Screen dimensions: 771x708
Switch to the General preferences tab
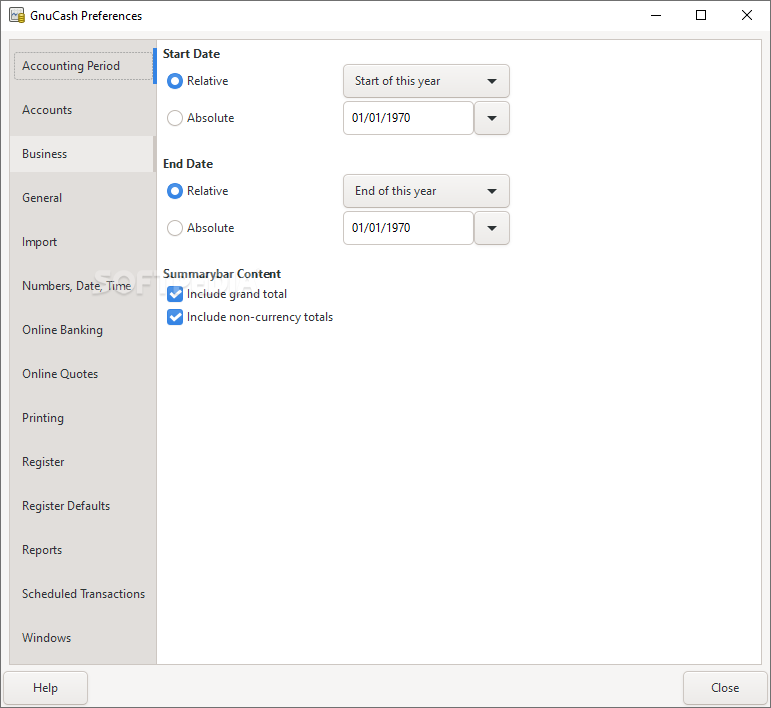click(x=83, y=198)
